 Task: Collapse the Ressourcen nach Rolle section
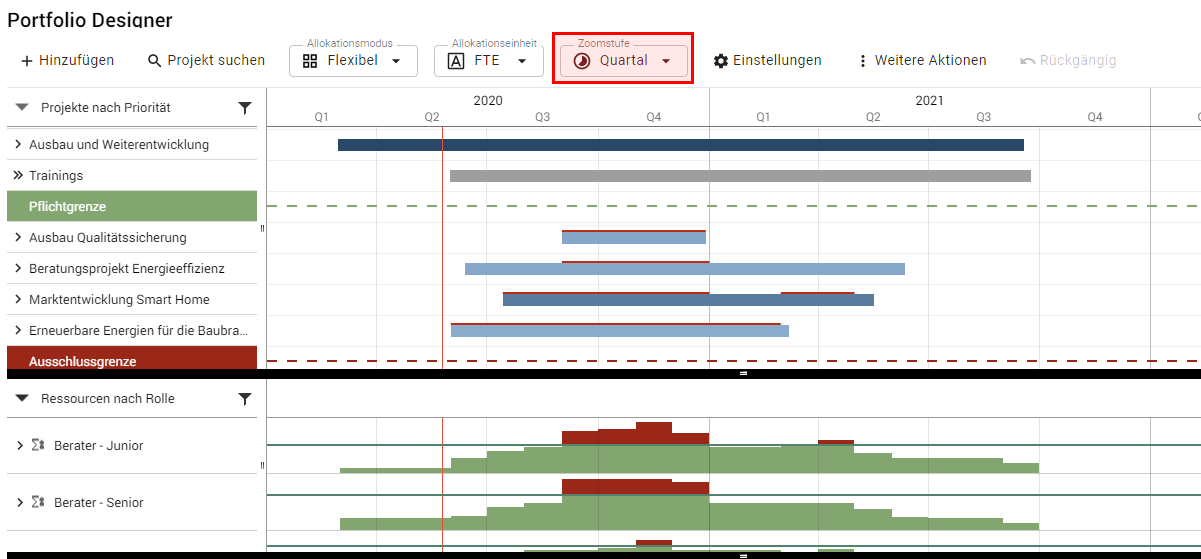pos(21,399)
